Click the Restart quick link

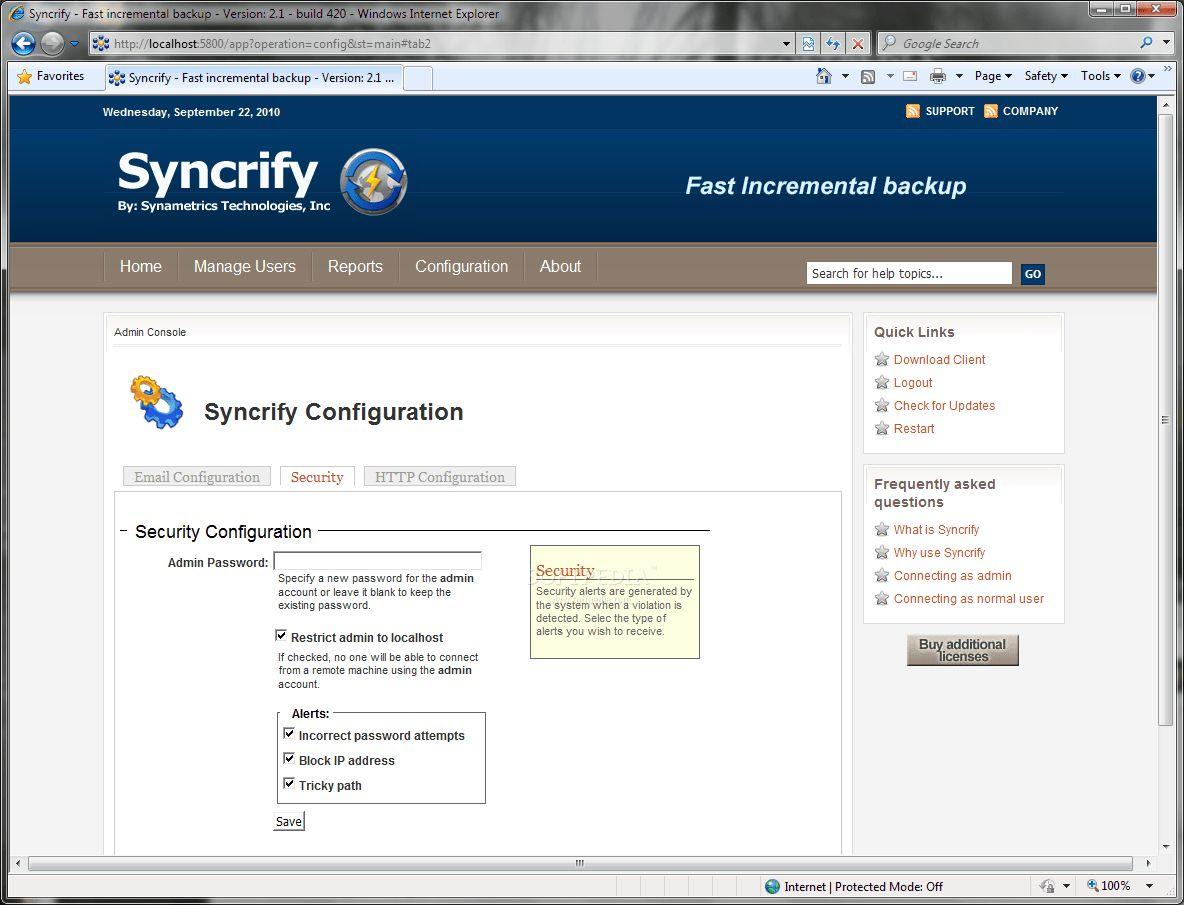[914, 429]
